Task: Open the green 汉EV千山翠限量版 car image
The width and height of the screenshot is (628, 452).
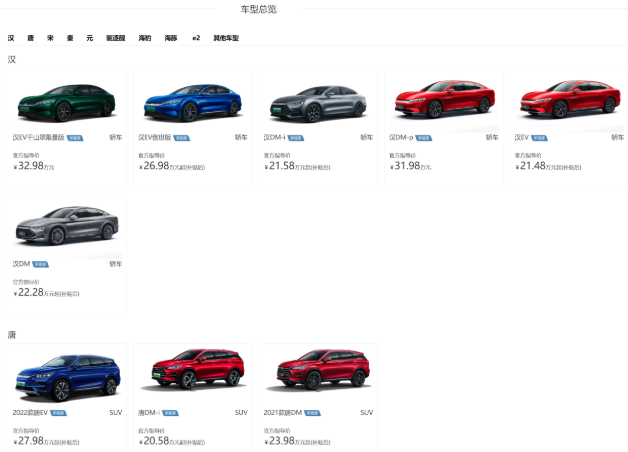Action: tap(66, 102)
